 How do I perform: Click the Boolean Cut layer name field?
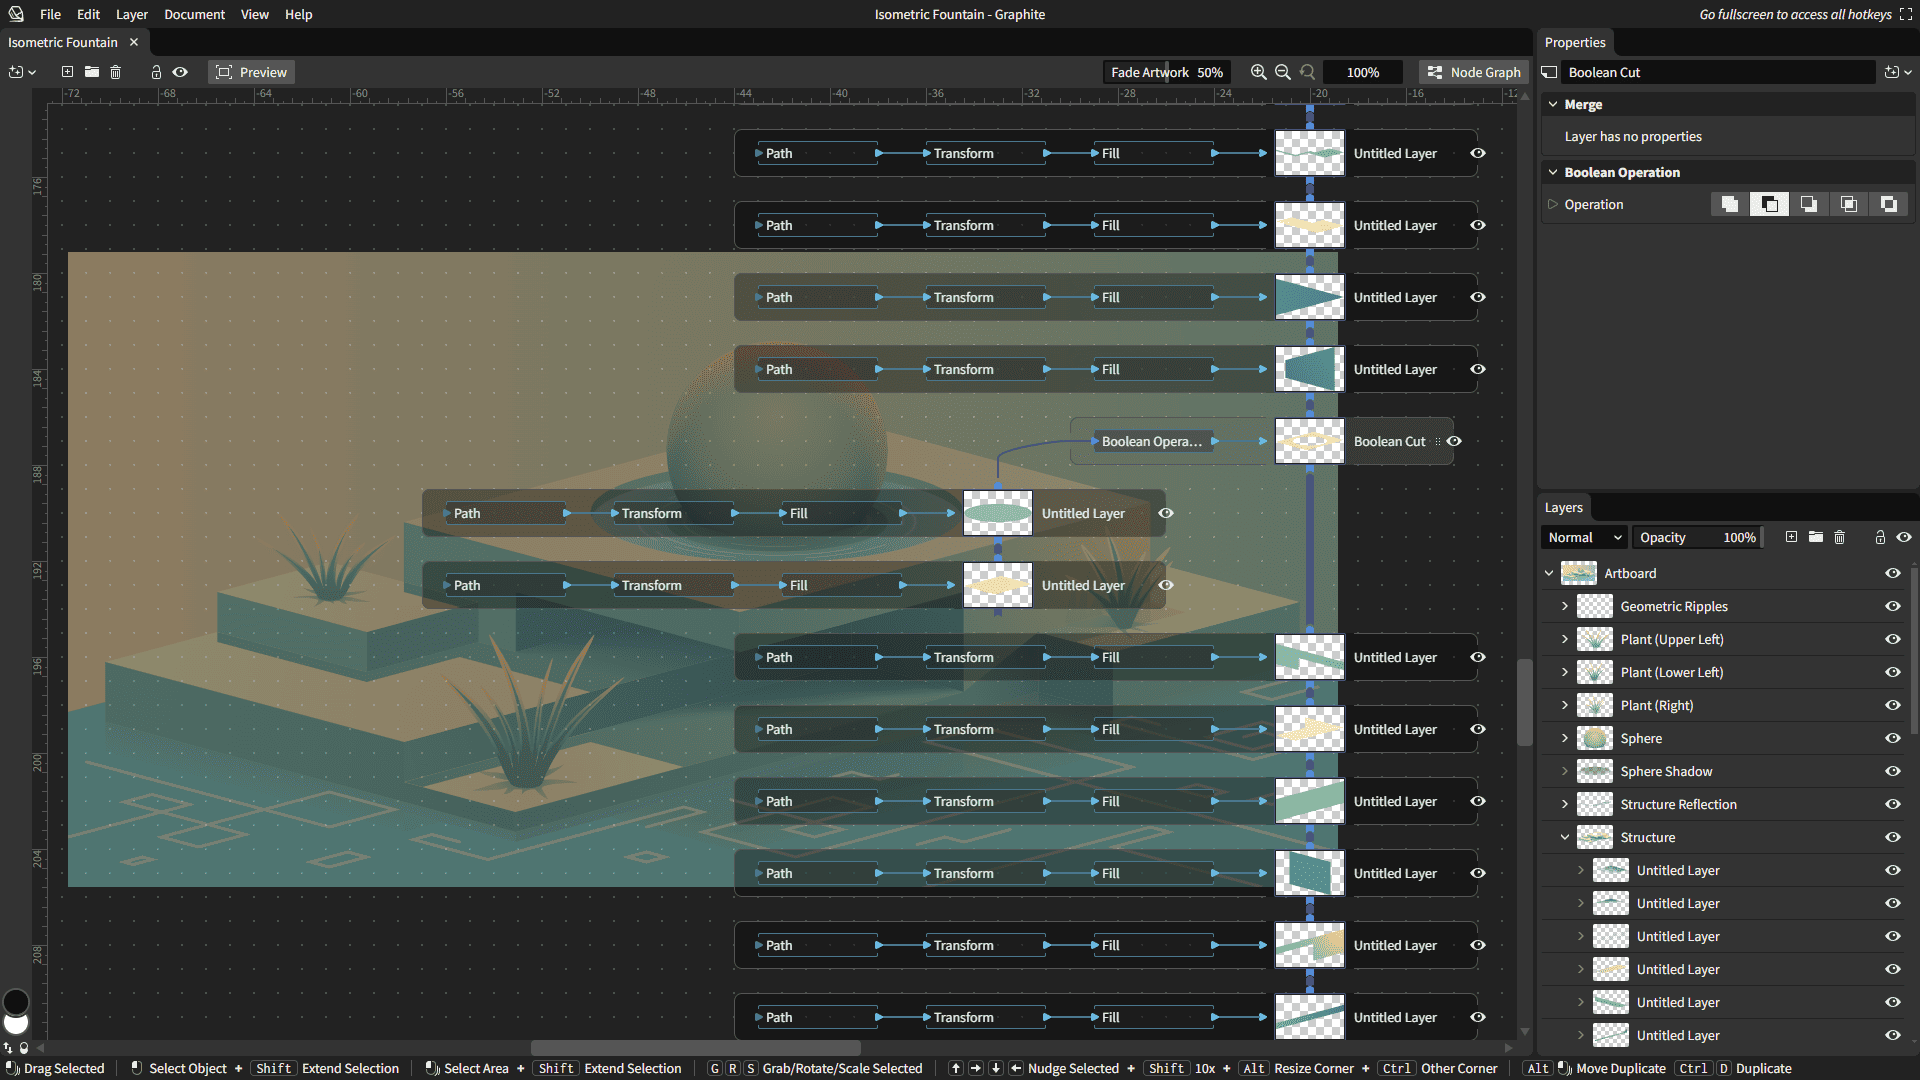coord(1716,72)
